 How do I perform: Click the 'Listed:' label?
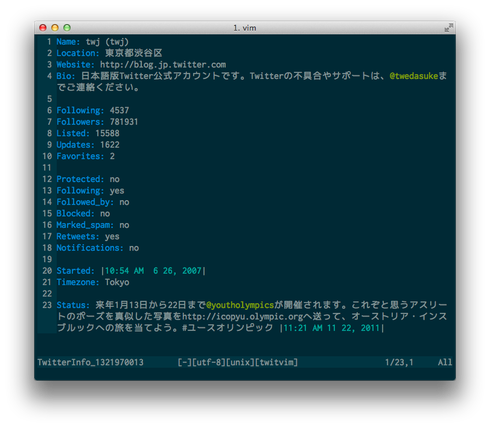coord(73,133)
